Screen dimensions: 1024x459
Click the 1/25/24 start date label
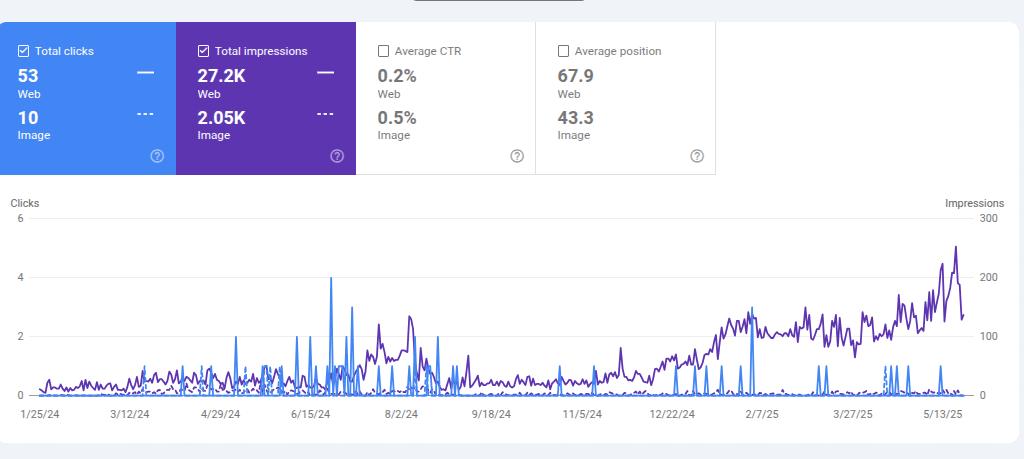coord(41,413)
